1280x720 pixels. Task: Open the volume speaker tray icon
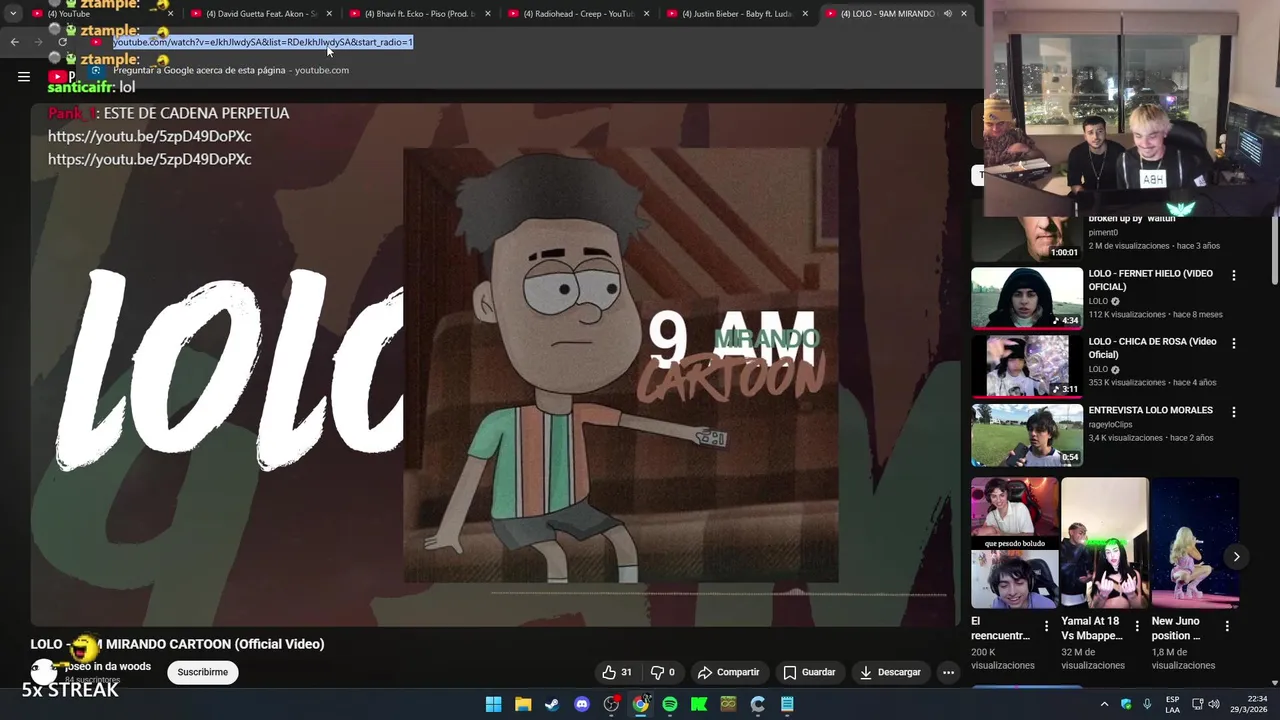click(1214, 704)
